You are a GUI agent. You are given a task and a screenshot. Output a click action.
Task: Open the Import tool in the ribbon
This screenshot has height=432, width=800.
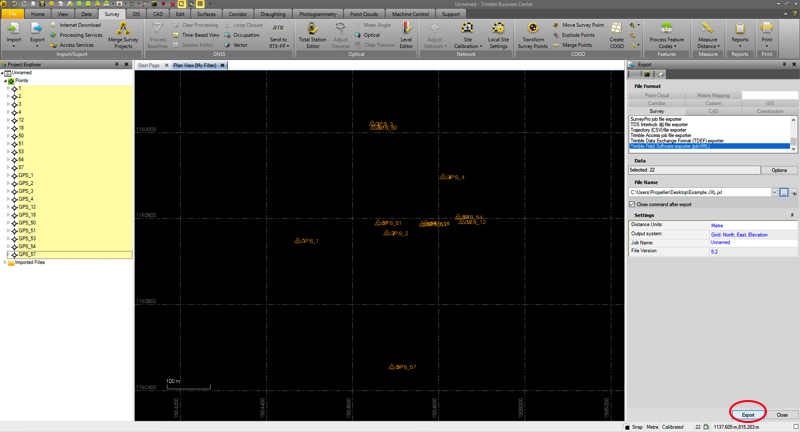click(x=13, y=34)
